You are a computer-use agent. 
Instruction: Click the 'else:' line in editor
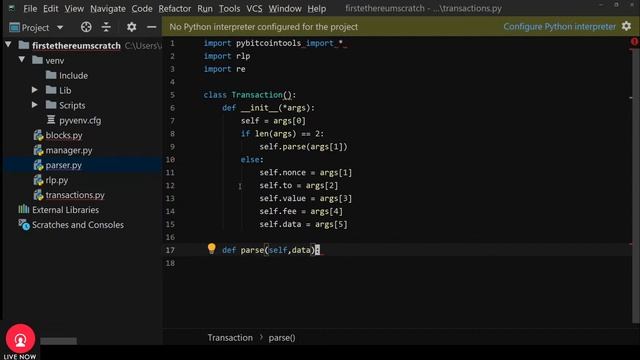[252, 160]
